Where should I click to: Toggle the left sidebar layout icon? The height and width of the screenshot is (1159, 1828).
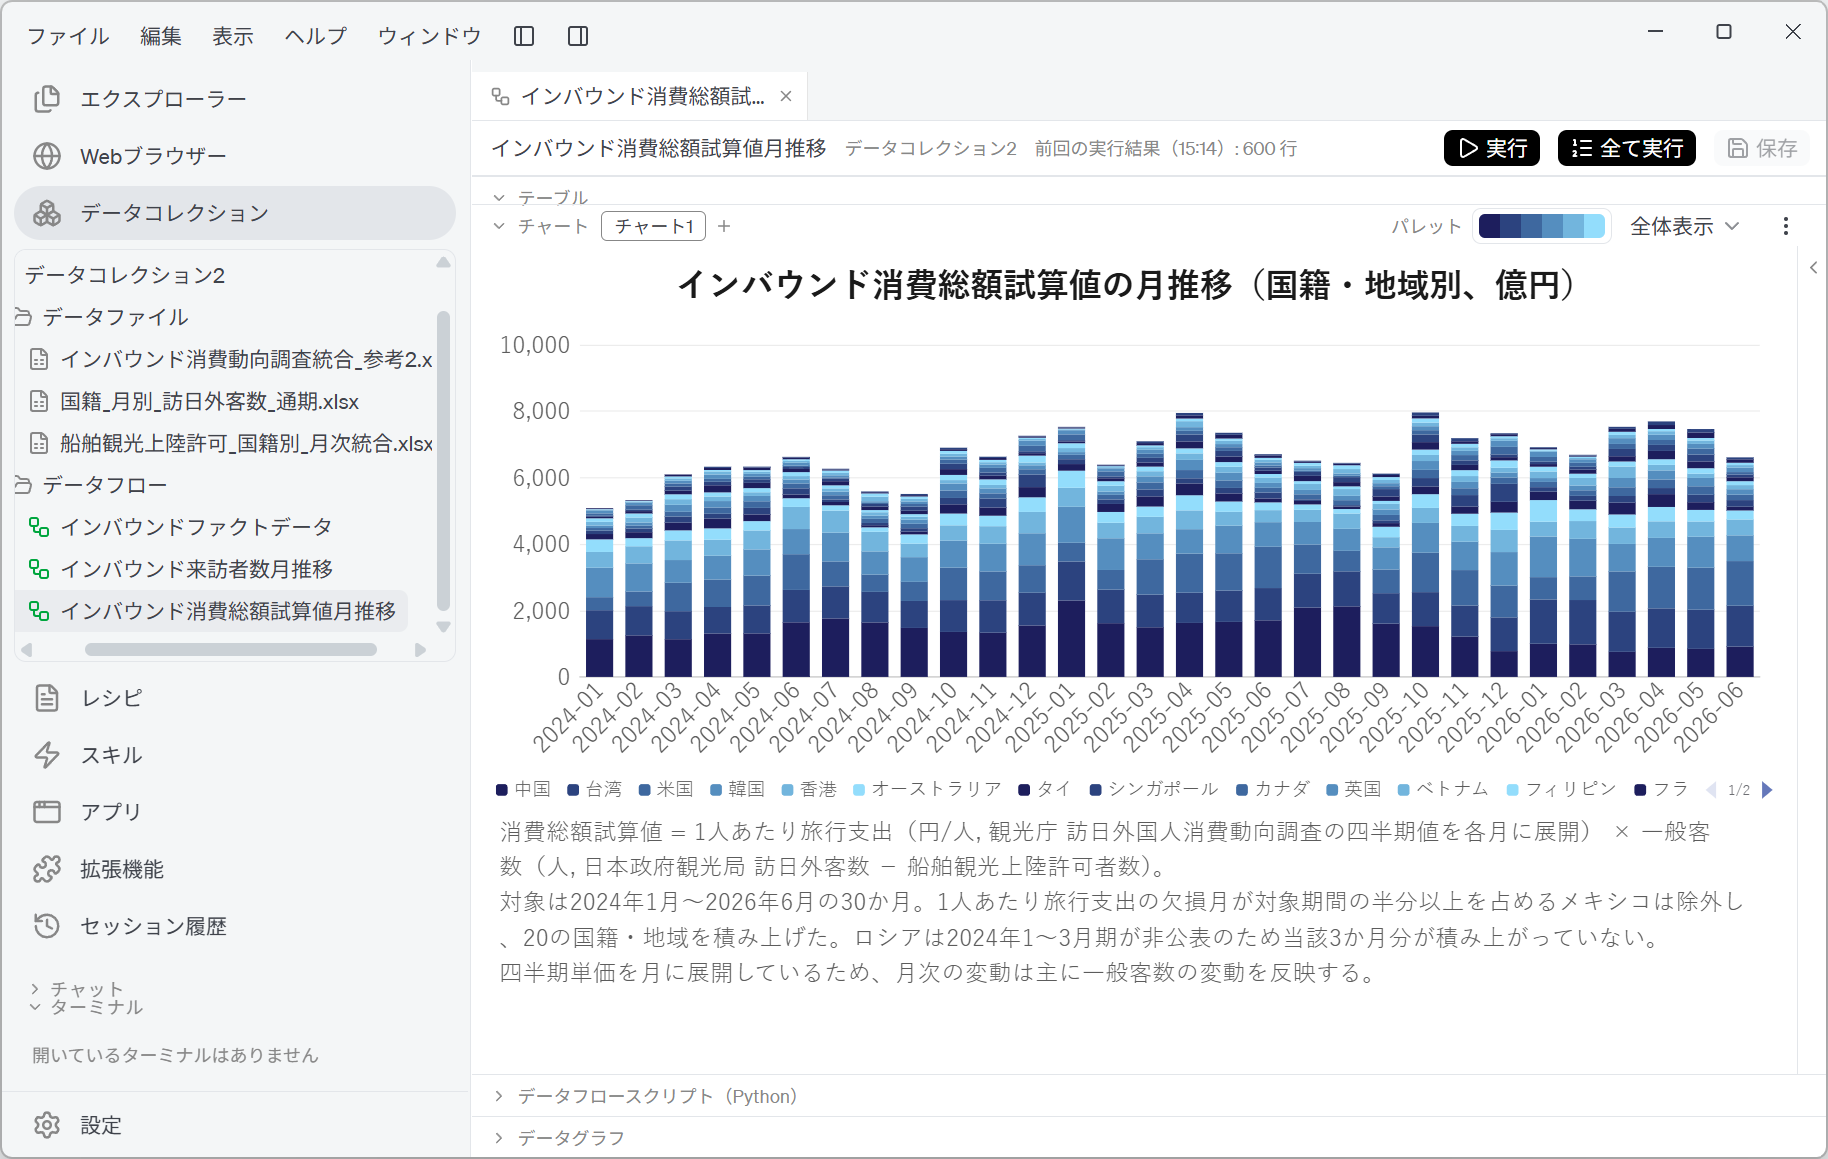tap(524, 36)
